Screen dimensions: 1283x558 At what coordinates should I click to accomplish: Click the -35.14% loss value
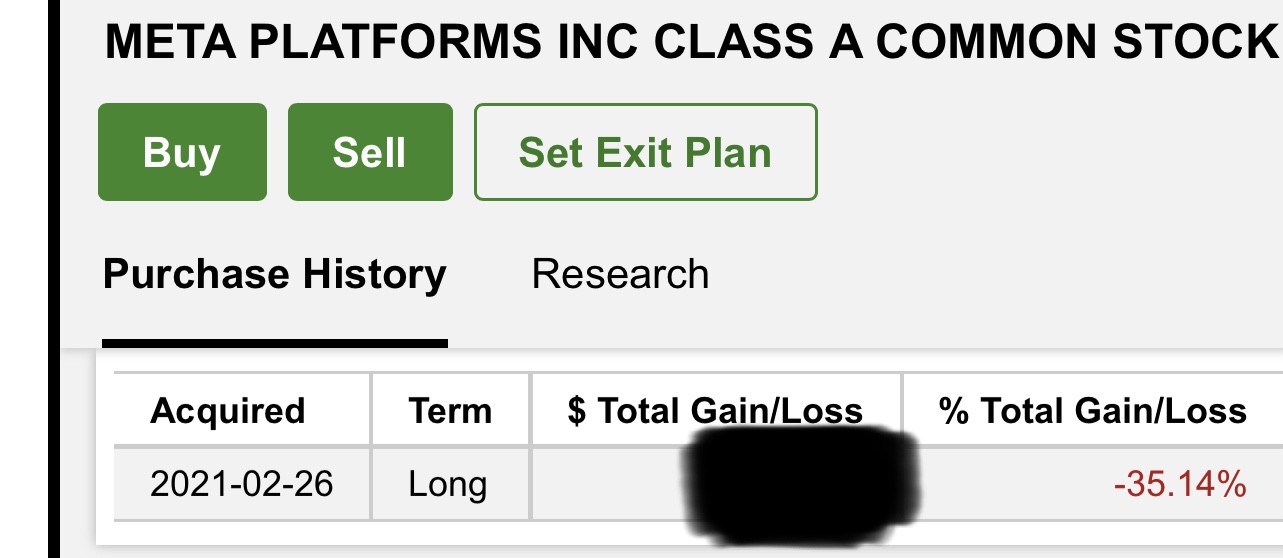[x=1180, y=484]
